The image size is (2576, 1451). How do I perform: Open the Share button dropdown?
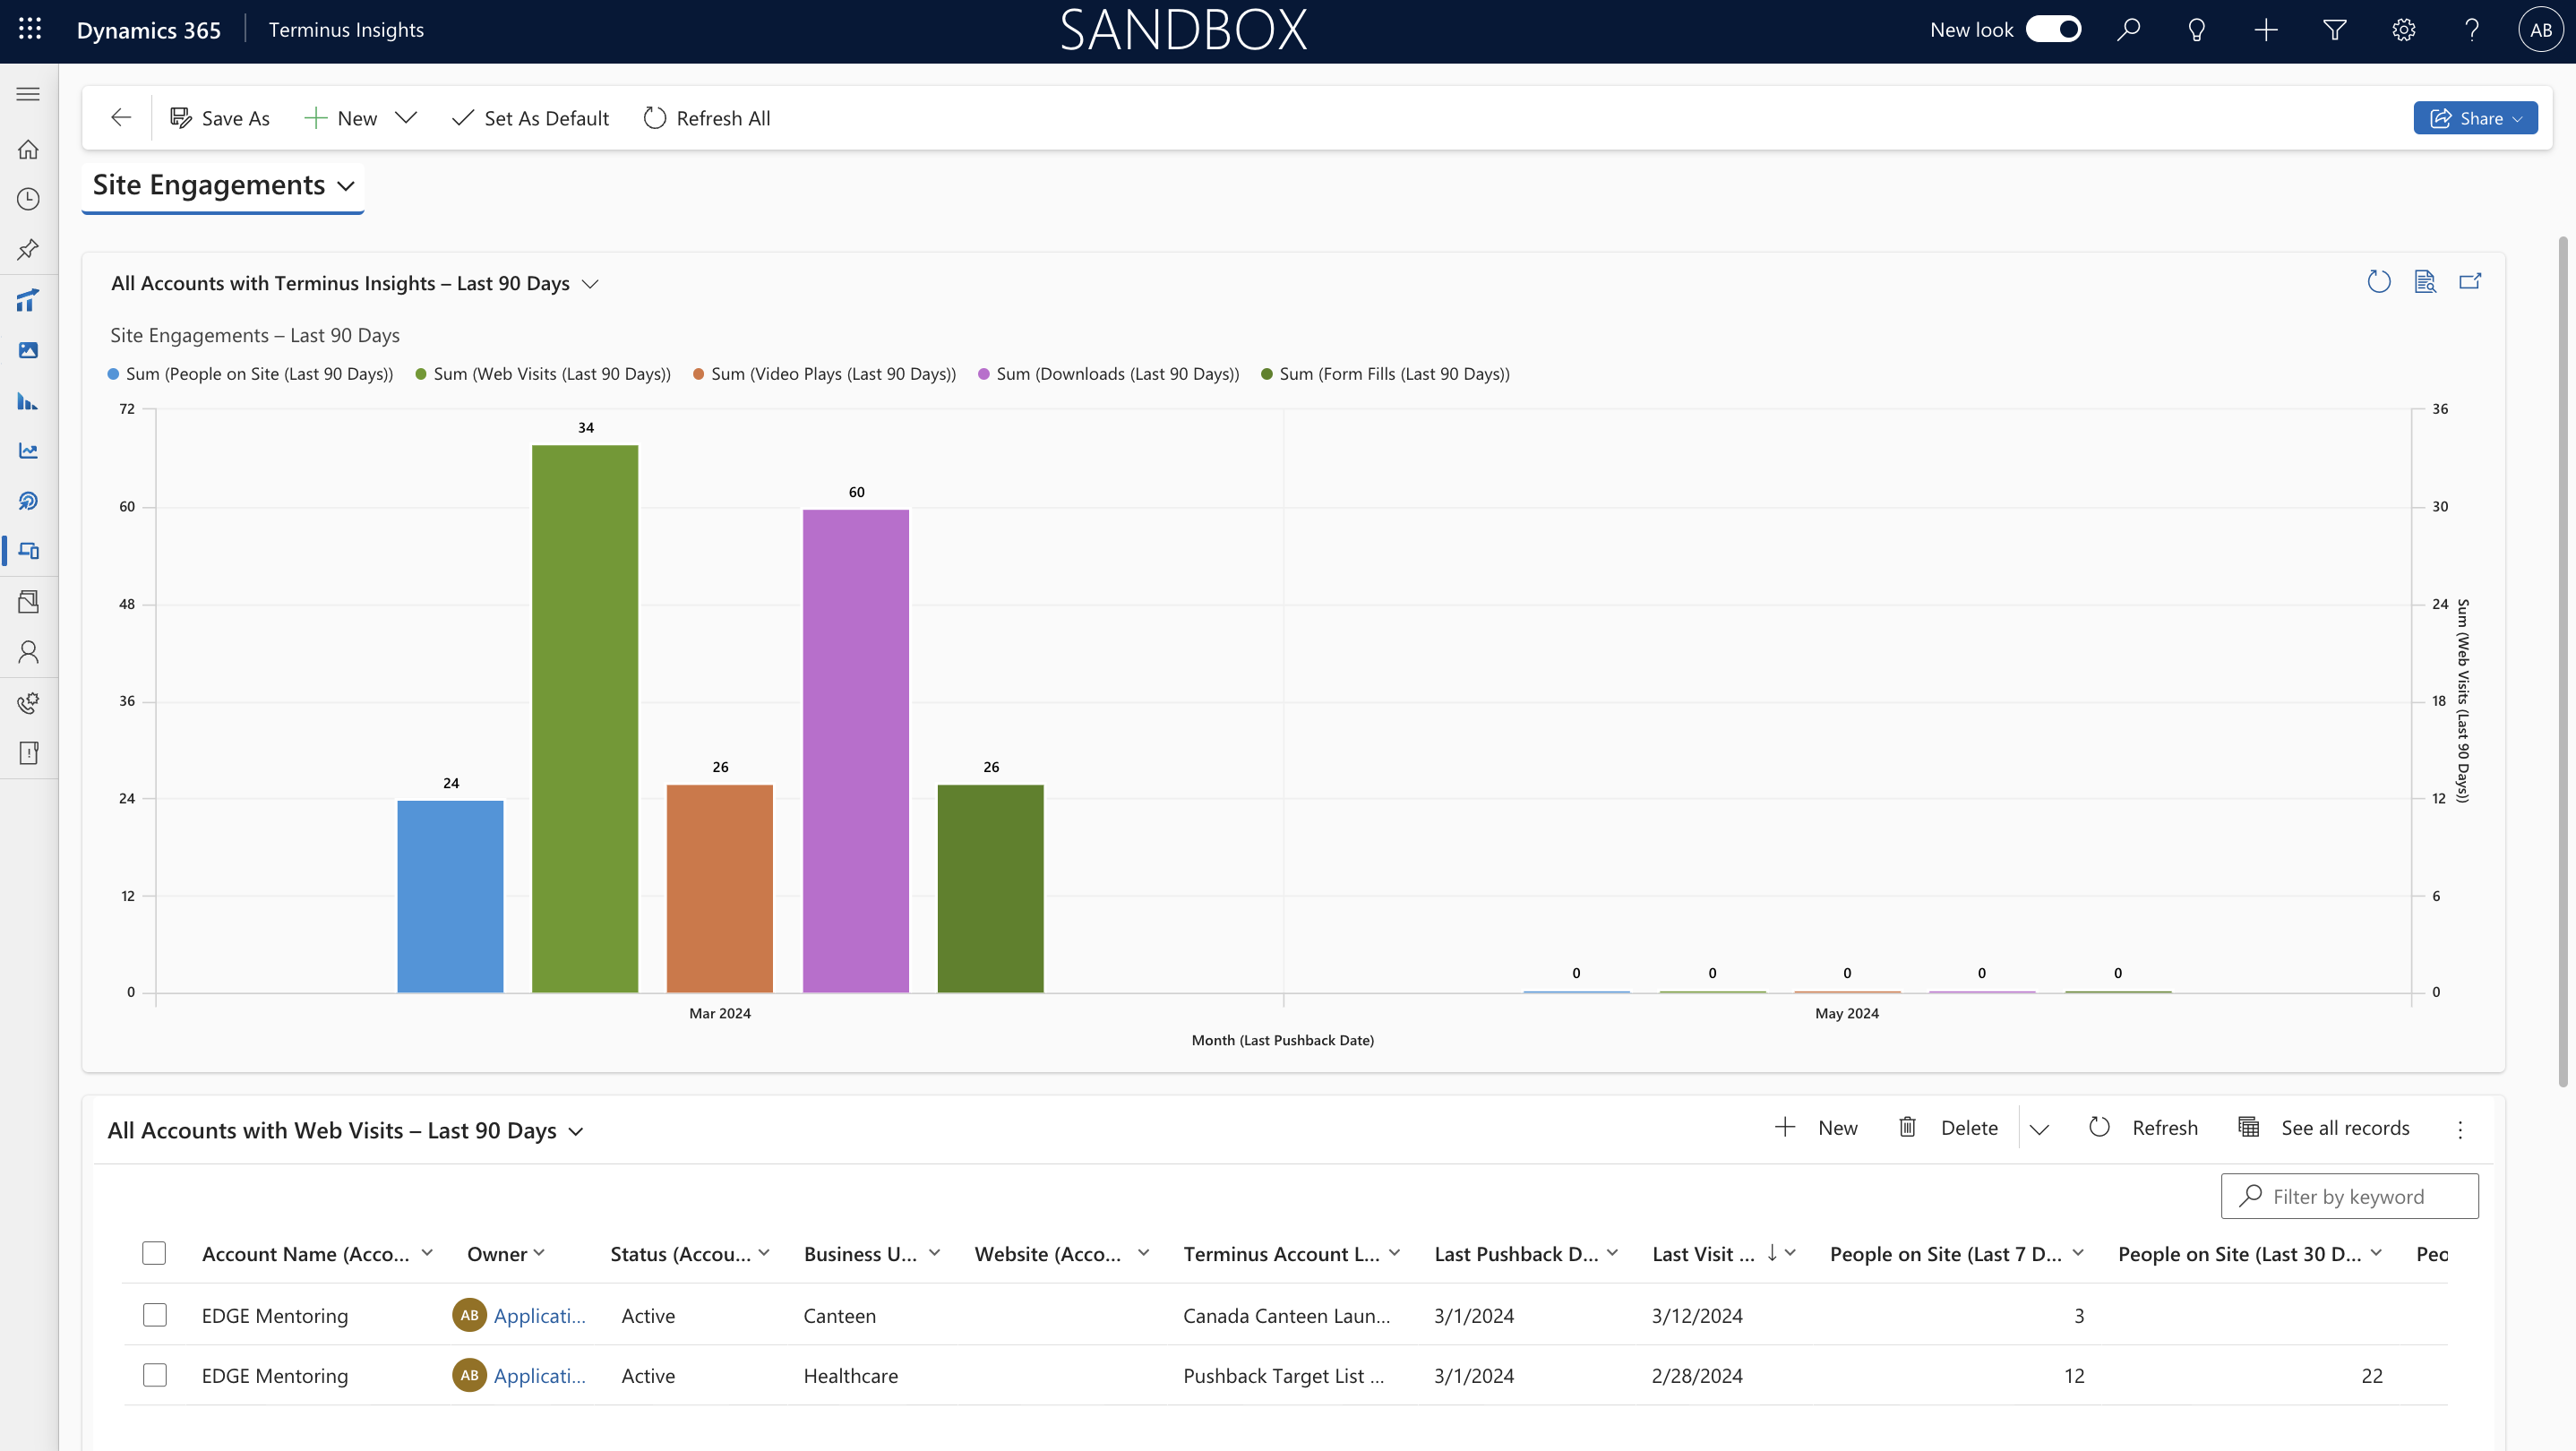[x=2475, y=118]
